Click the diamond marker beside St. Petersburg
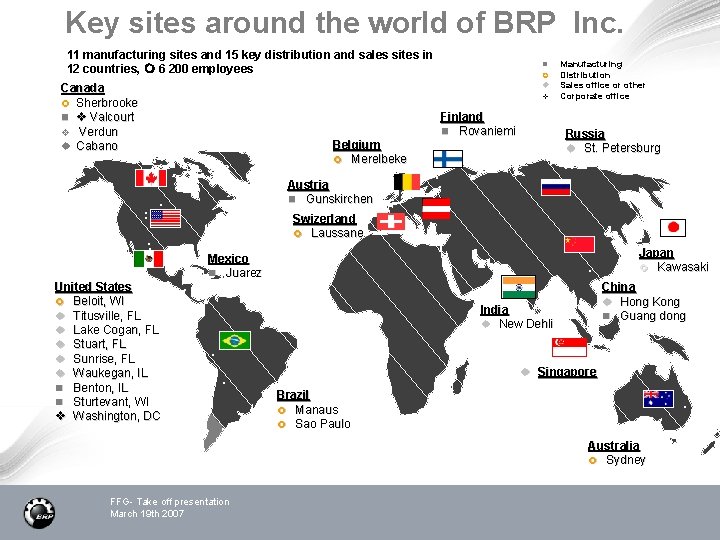This screenshot has width=720, height=540. tap(571, 148)
